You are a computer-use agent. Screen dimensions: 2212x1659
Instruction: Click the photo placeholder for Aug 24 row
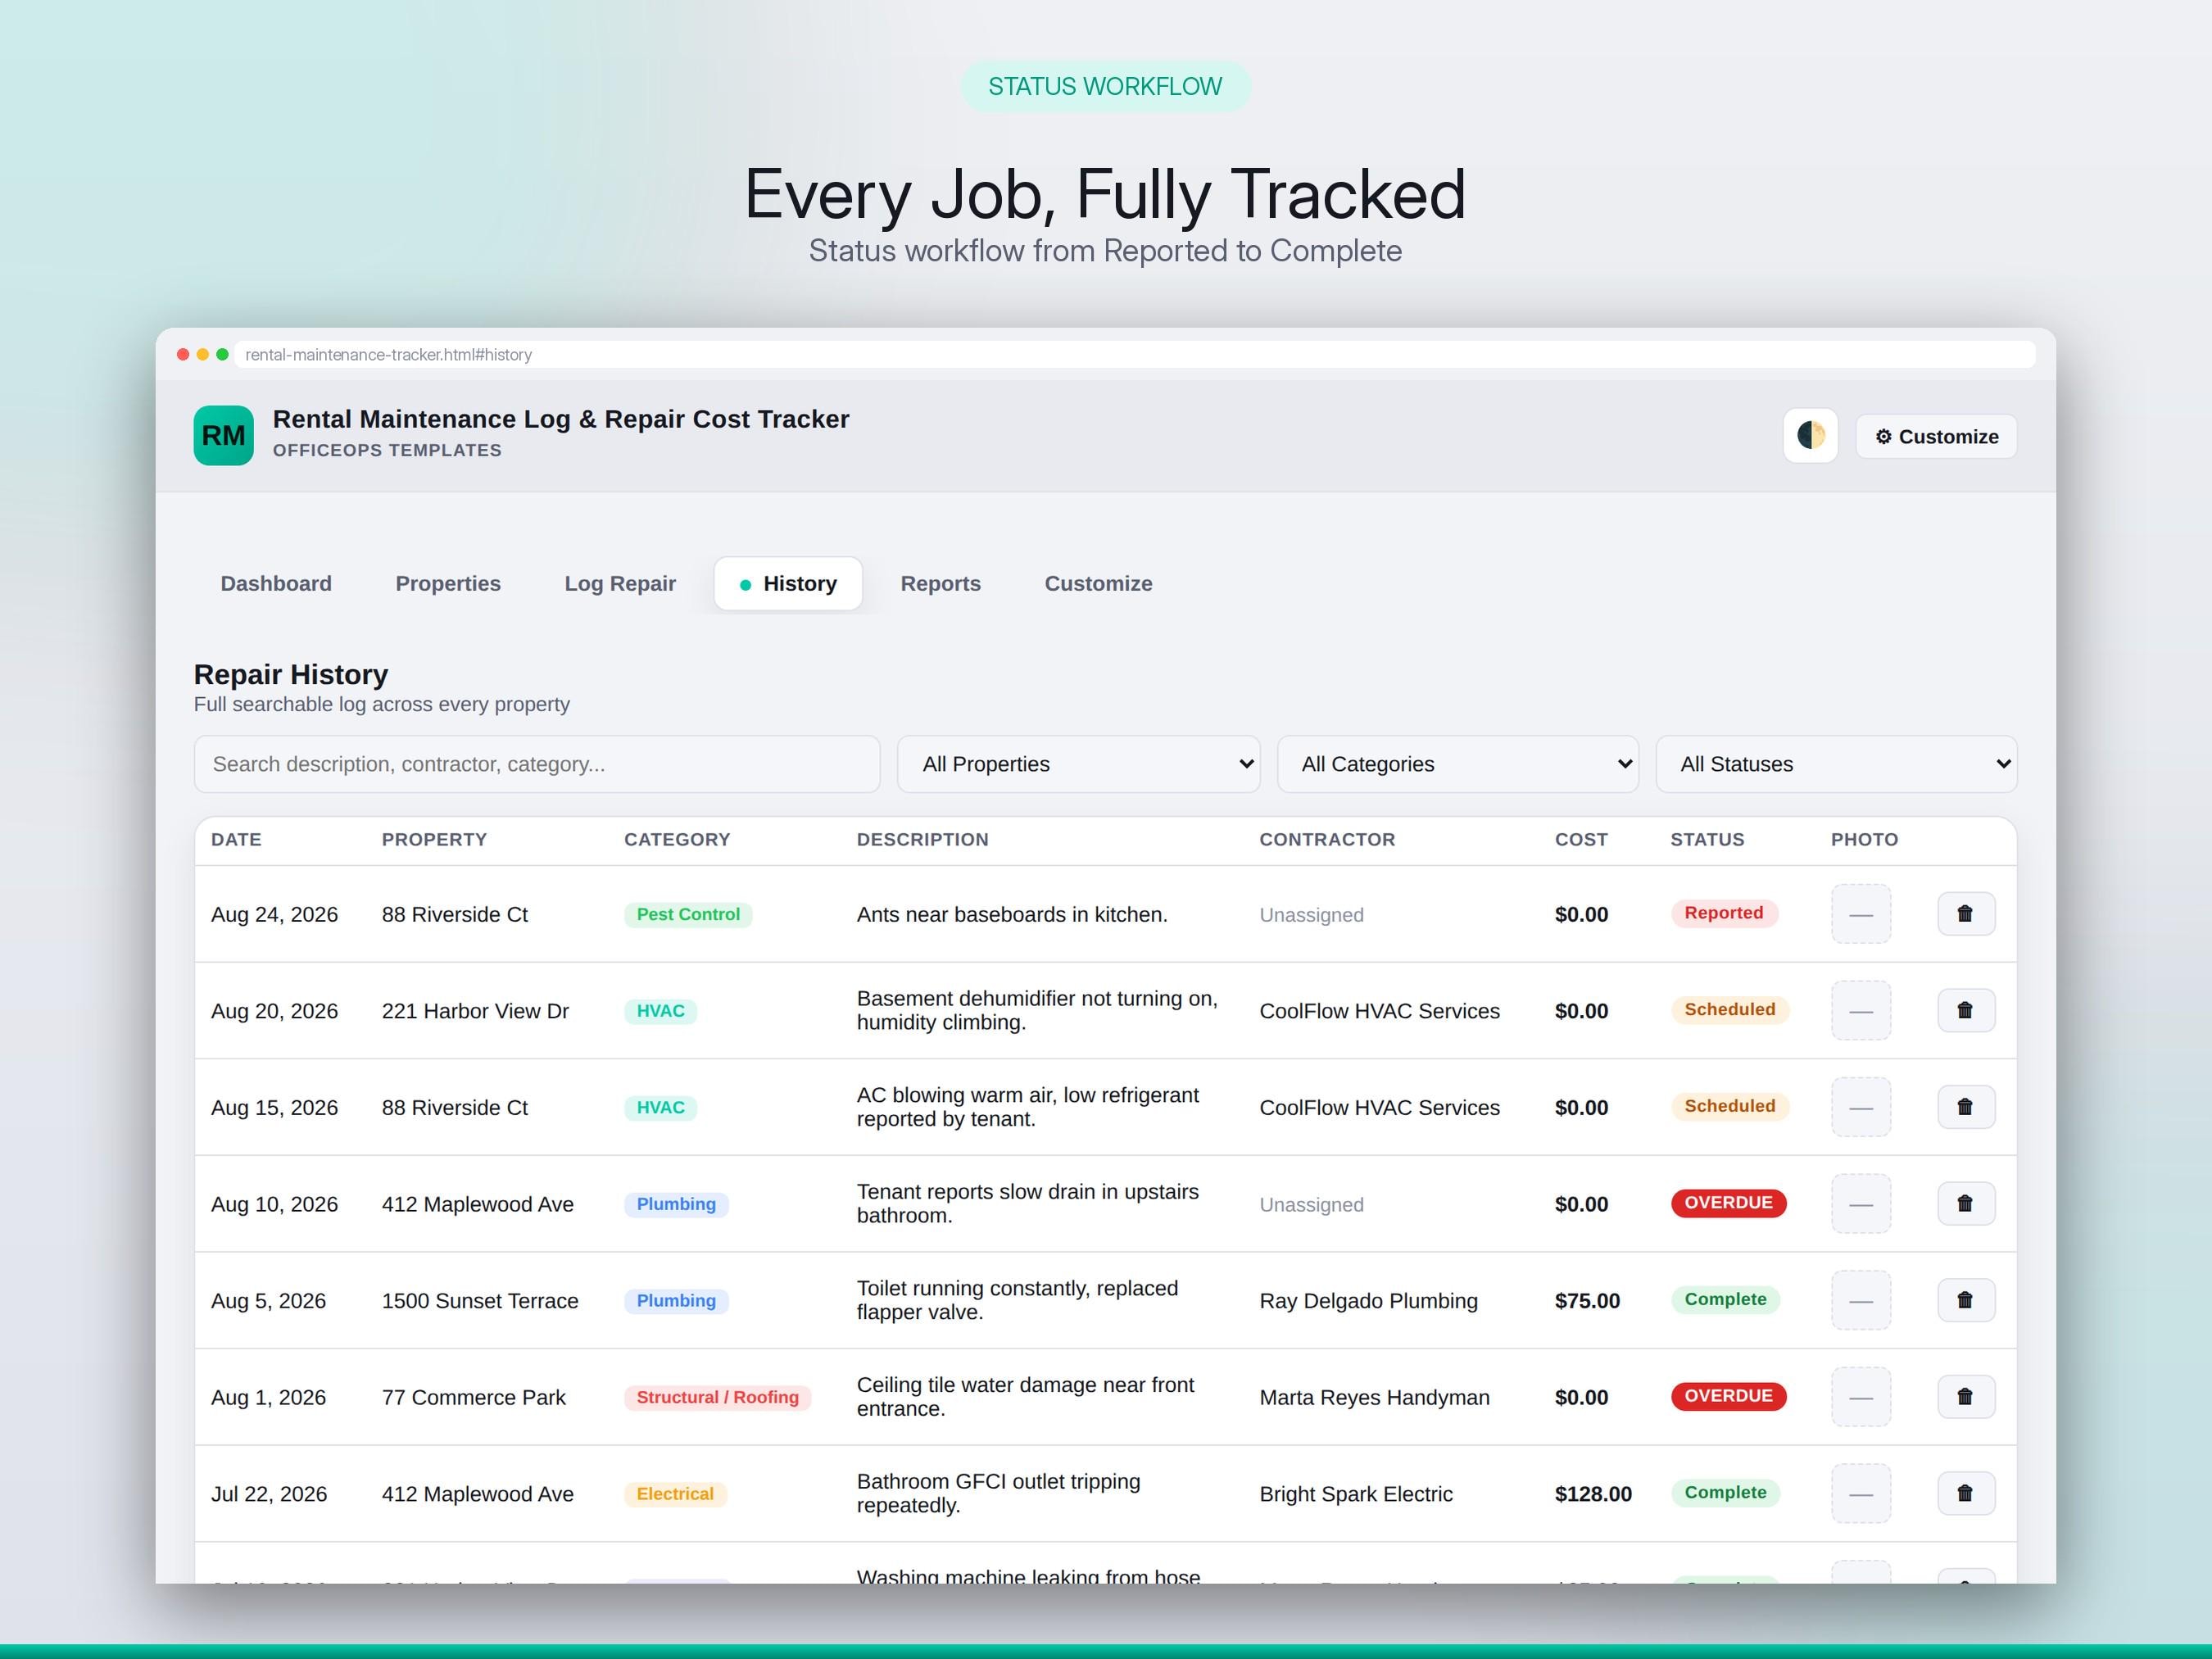point(1861,914)
